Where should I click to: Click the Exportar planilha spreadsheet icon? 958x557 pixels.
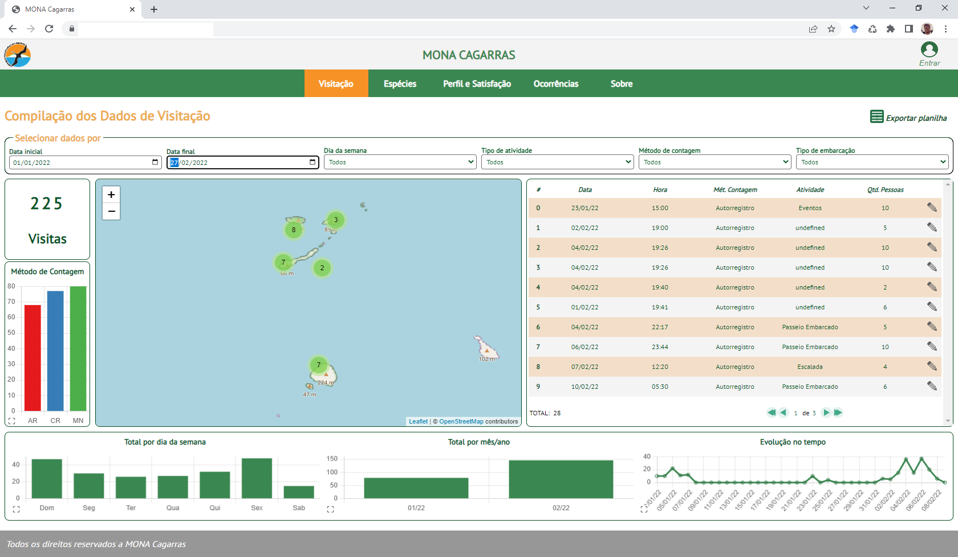tap(876, 117)
